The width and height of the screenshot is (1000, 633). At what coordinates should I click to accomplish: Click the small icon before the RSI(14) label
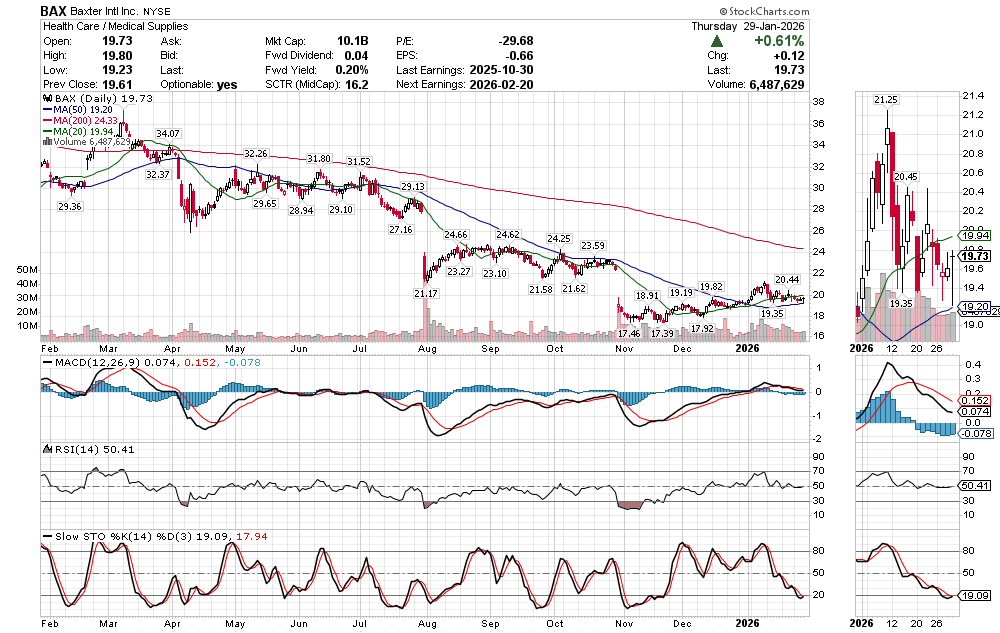click(45, 449)
